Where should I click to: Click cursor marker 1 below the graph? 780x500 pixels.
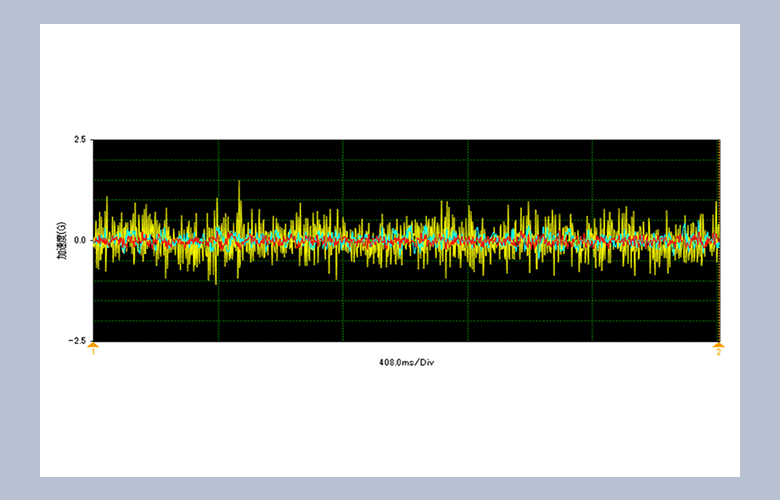click(x=93, y=349)
